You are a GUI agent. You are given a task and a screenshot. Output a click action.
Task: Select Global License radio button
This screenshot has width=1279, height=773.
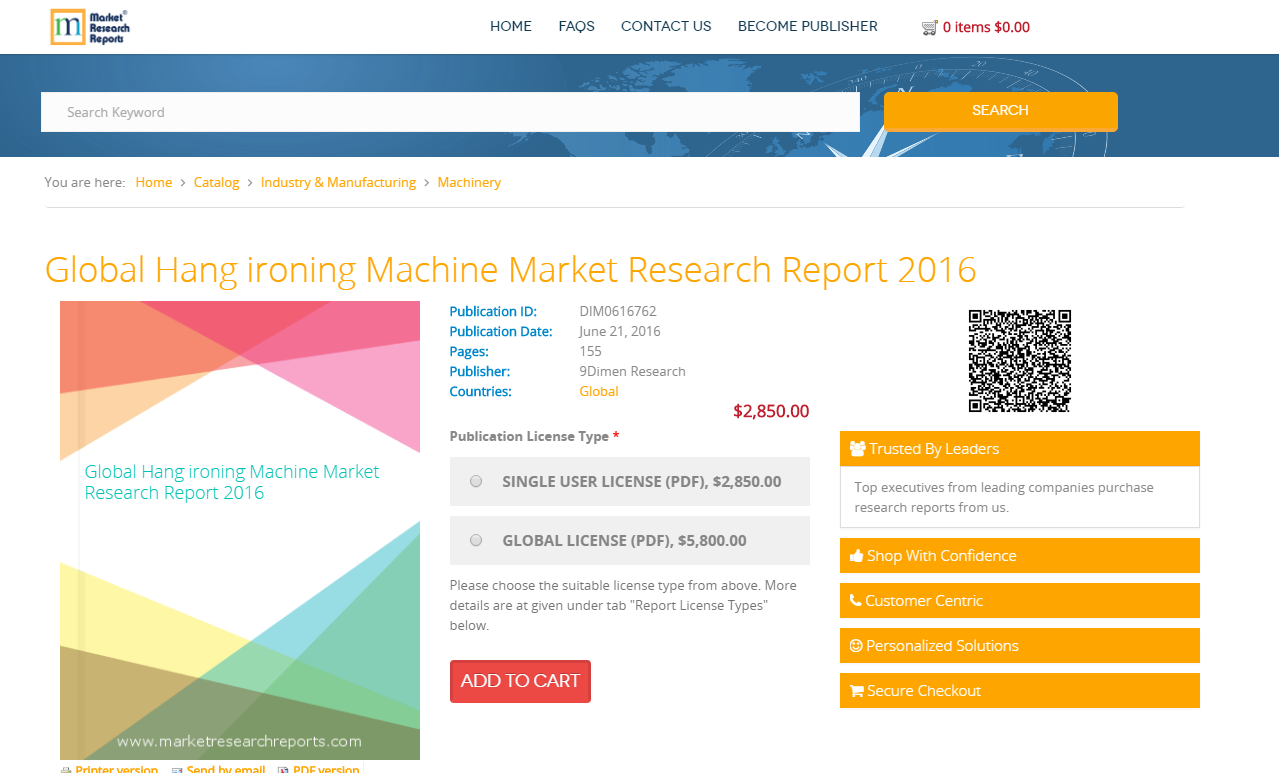point(476,540)
